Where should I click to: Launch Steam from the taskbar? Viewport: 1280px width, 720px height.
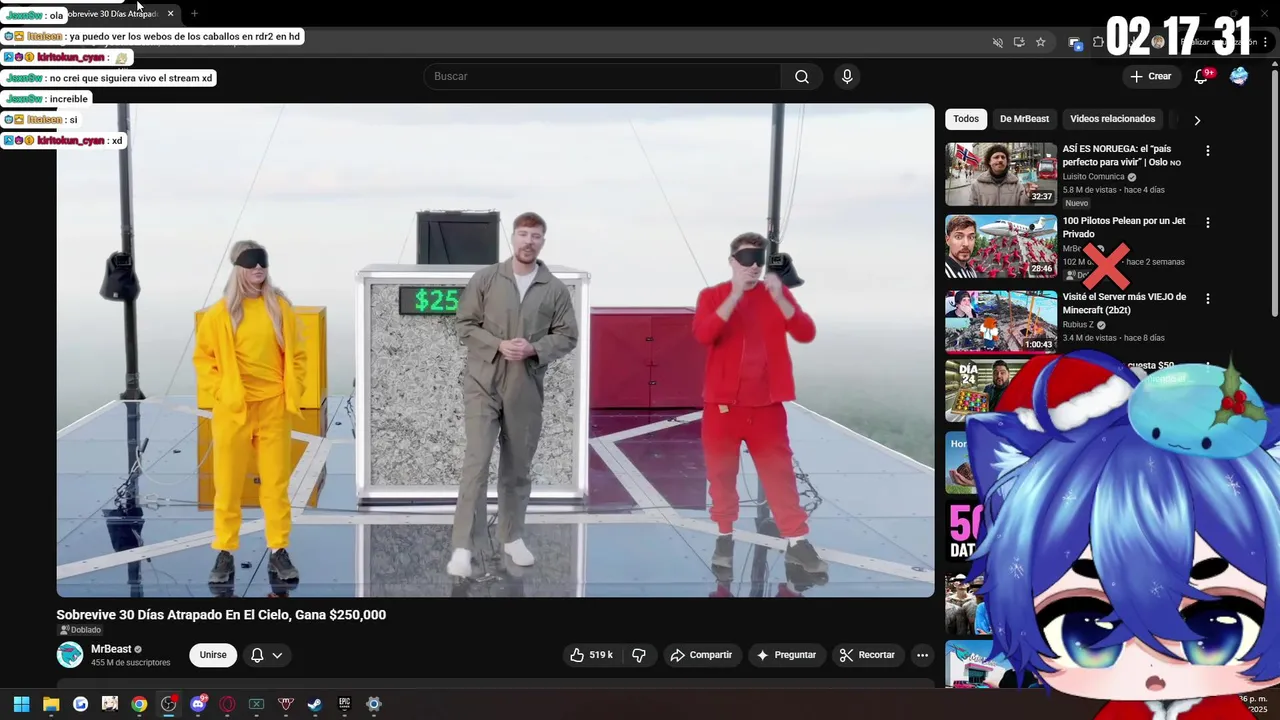[315, 704]
